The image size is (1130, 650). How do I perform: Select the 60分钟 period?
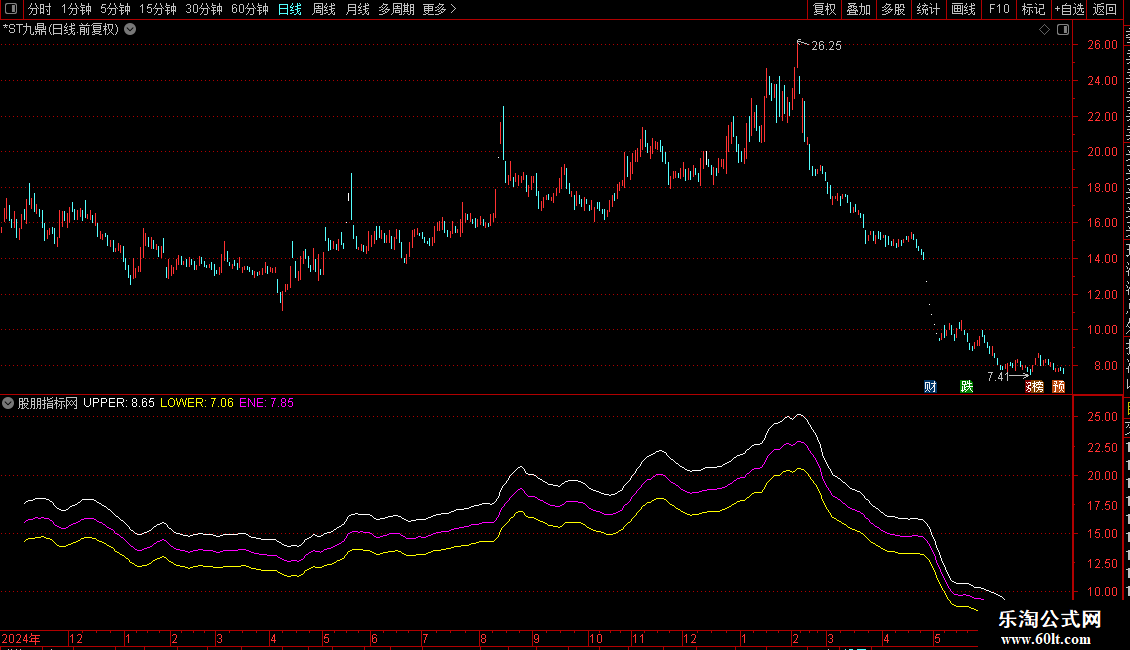tap(250, 9)
